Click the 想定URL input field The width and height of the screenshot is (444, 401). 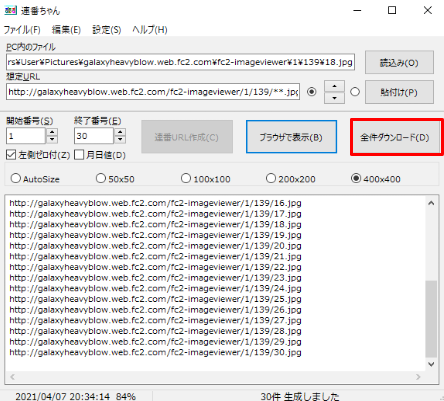[x=153, y=92]
